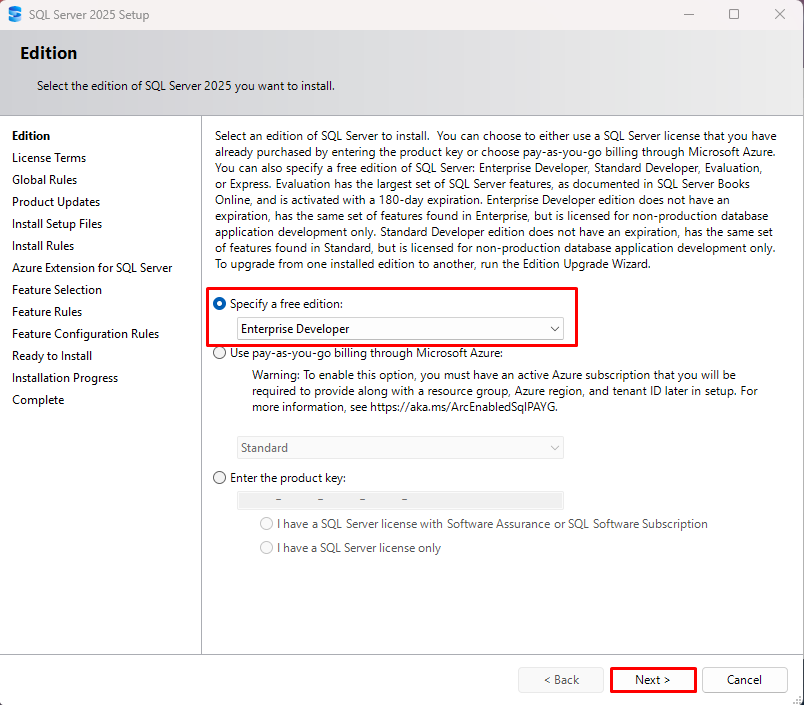
Task: Select Azure Extension for SQL Server step
Action: pyautogui.click(x=92, y=268)
